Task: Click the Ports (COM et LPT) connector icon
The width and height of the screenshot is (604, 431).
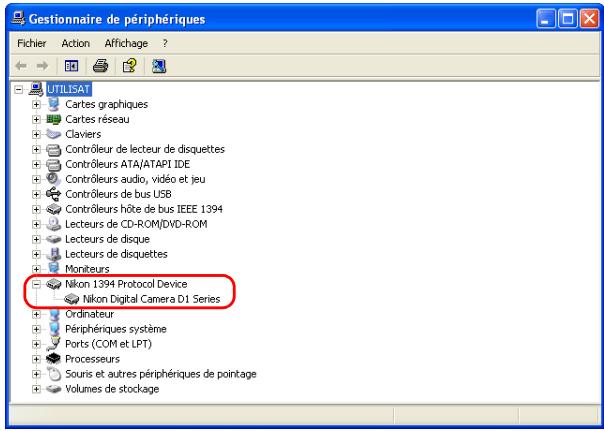Action: click(54, 344)
